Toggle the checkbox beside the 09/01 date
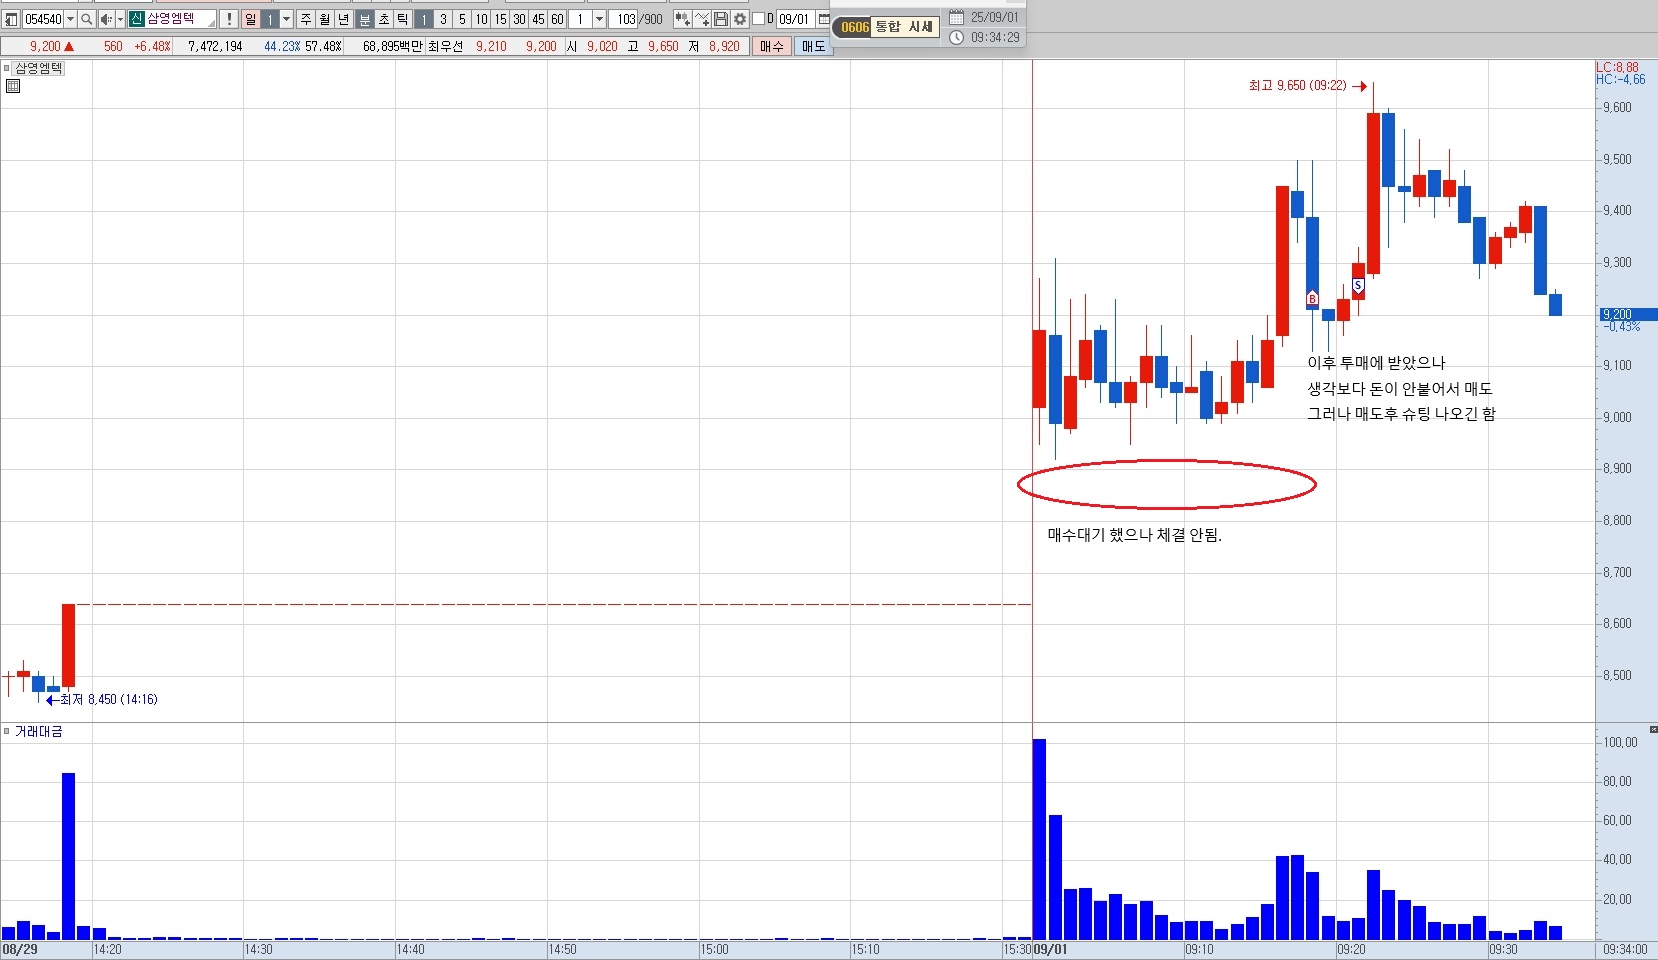The width and height of the screenshot is (1658, 960). click(x=758, y=19)
